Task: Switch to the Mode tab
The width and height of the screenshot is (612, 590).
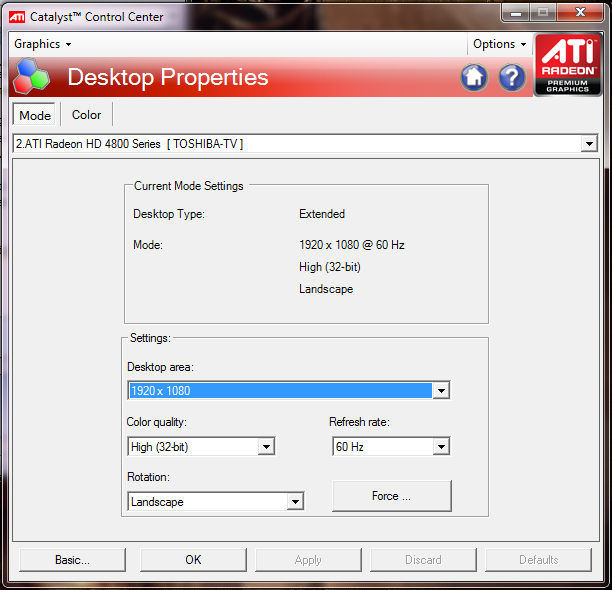Action: point(35,115)
